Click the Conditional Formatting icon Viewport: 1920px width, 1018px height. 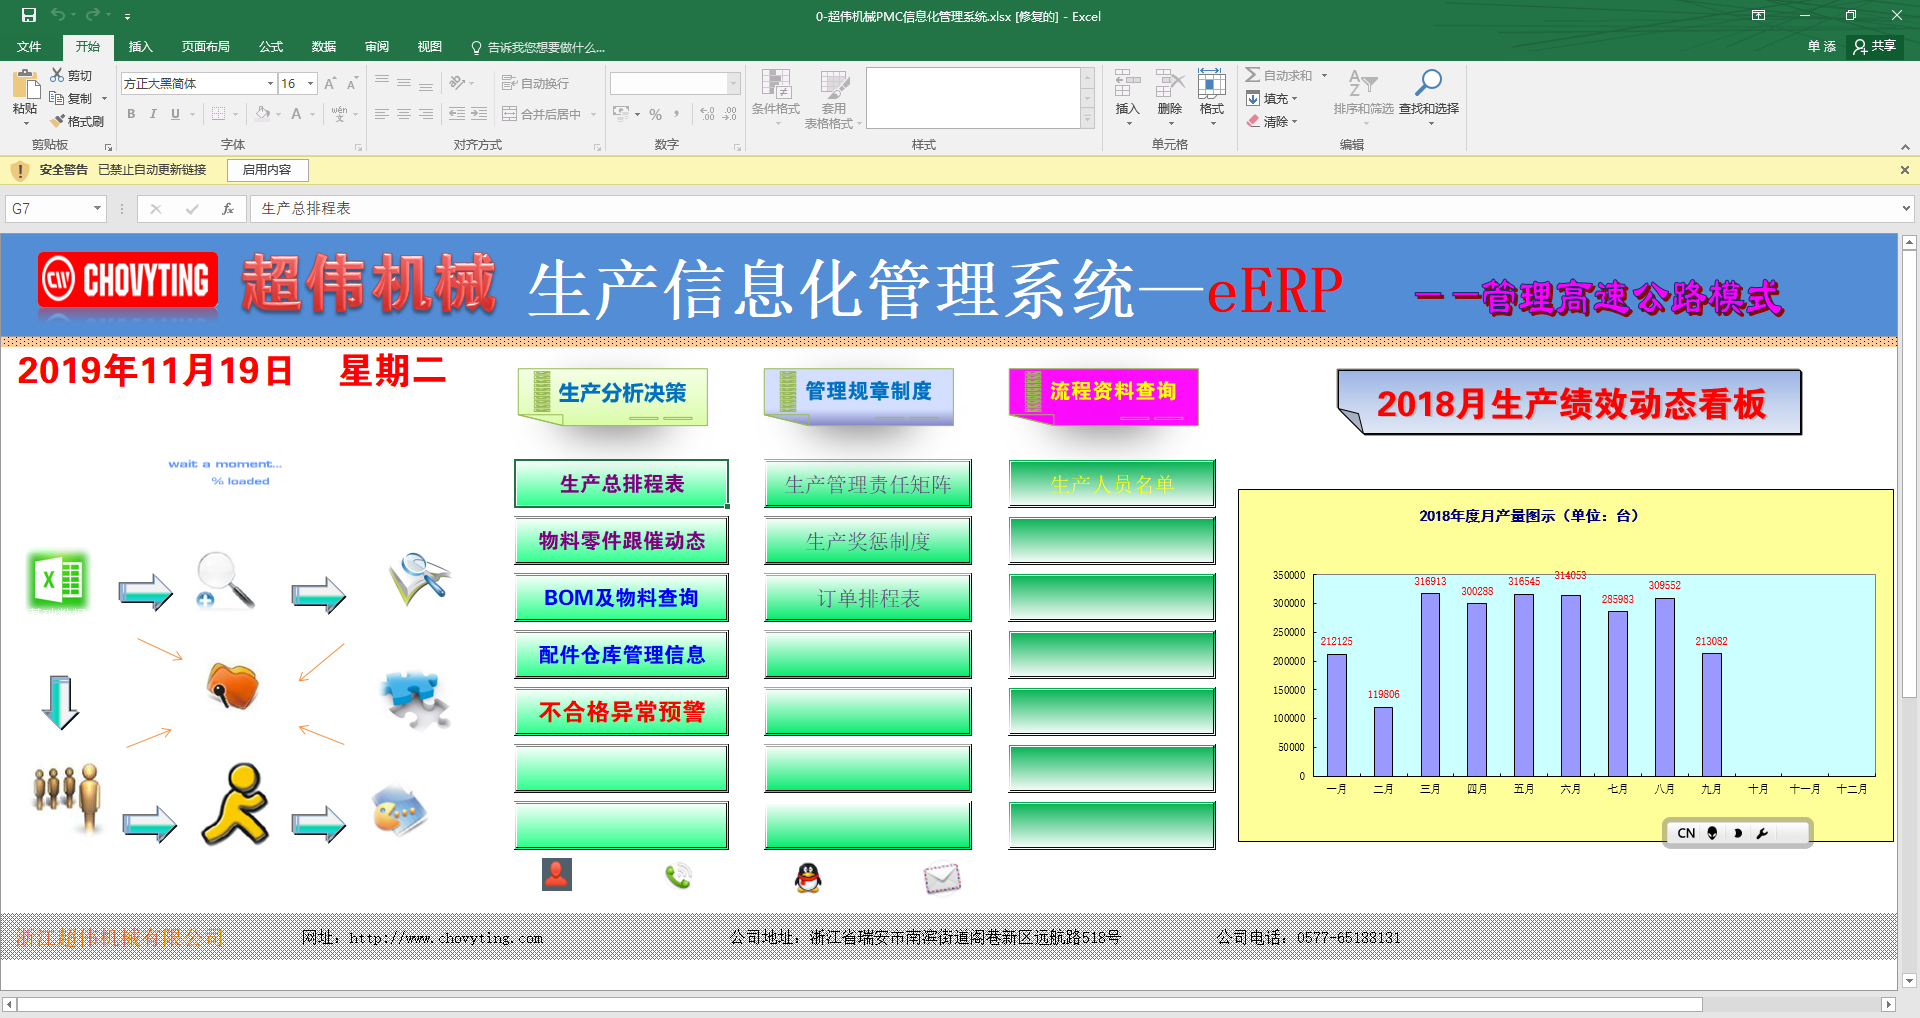tap(776, 83)
